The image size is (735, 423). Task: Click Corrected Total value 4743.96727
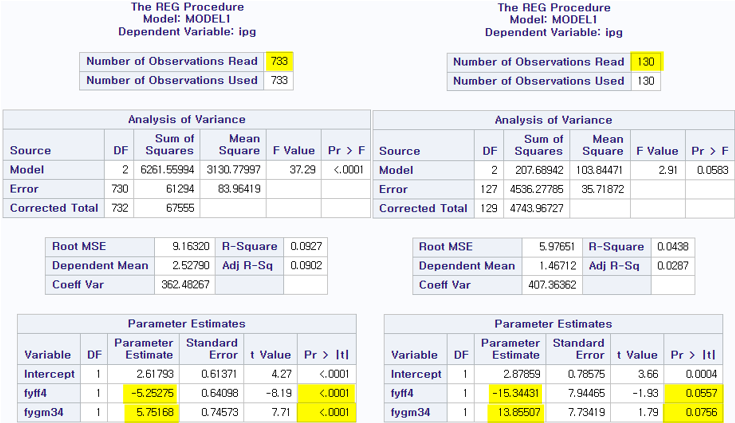(537, 208)
